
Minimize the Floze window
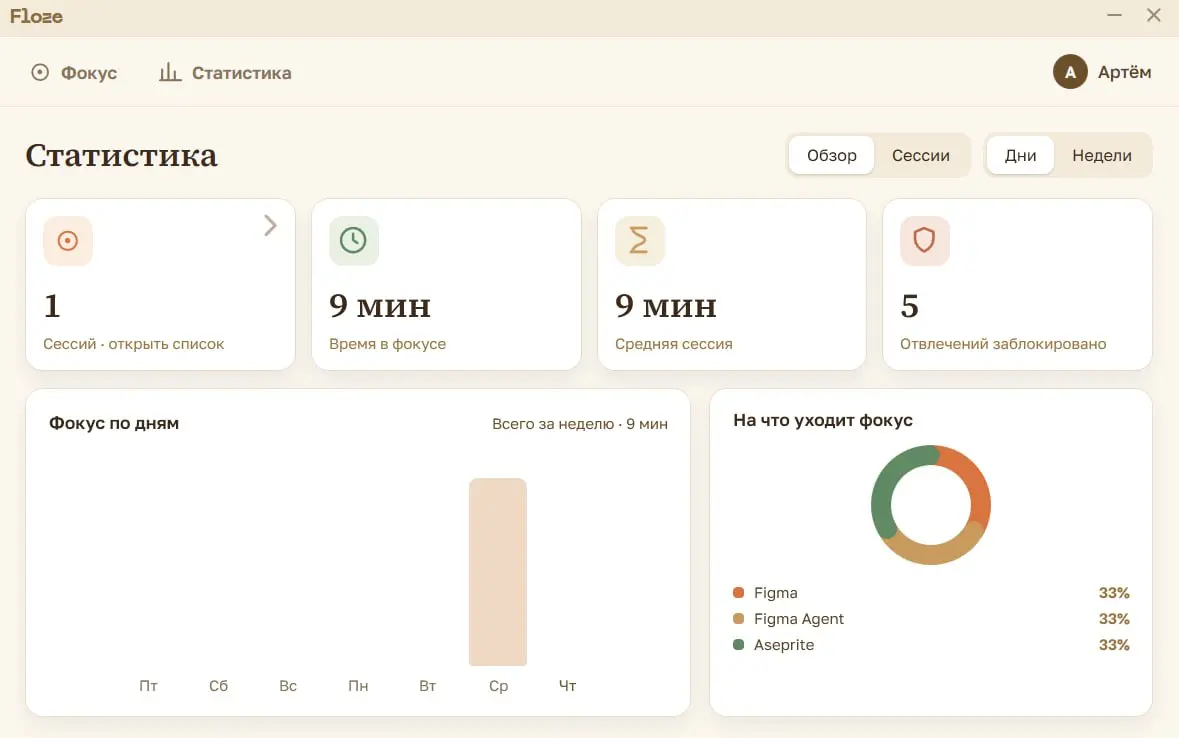point(1114,15)
